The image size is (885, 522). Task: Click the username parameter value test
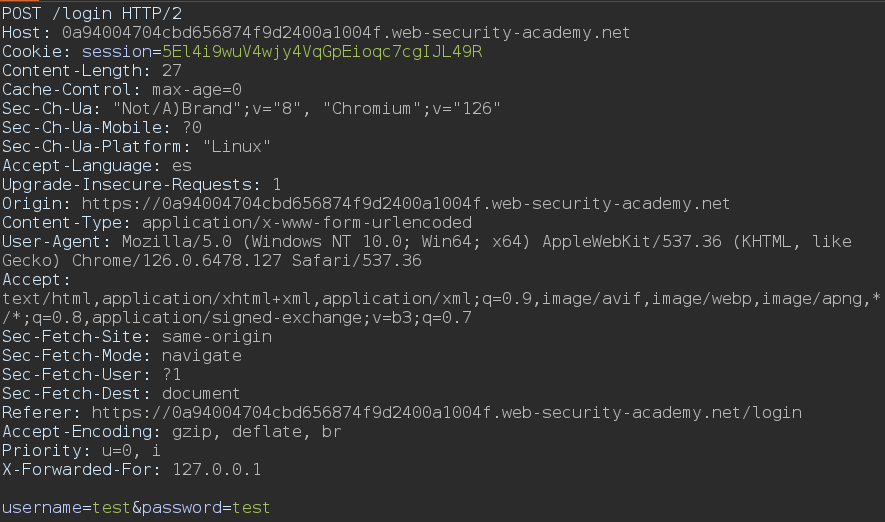pos(112,508)
